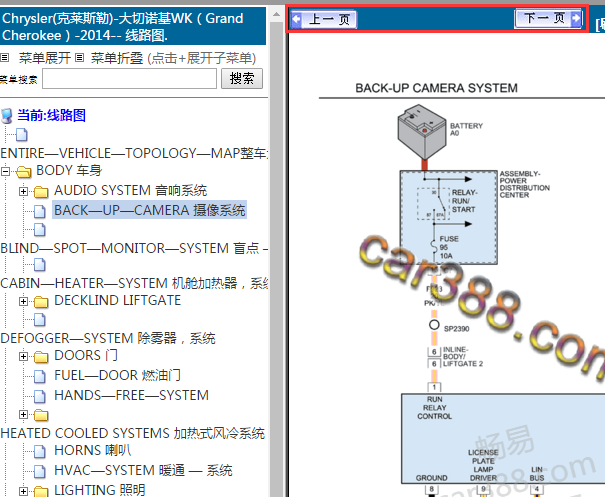605x497 pixels.
Task: Click the page icon above ENTIRE—VEHICLE—TOPOLOGY—MAP
Action: (22, 135)
